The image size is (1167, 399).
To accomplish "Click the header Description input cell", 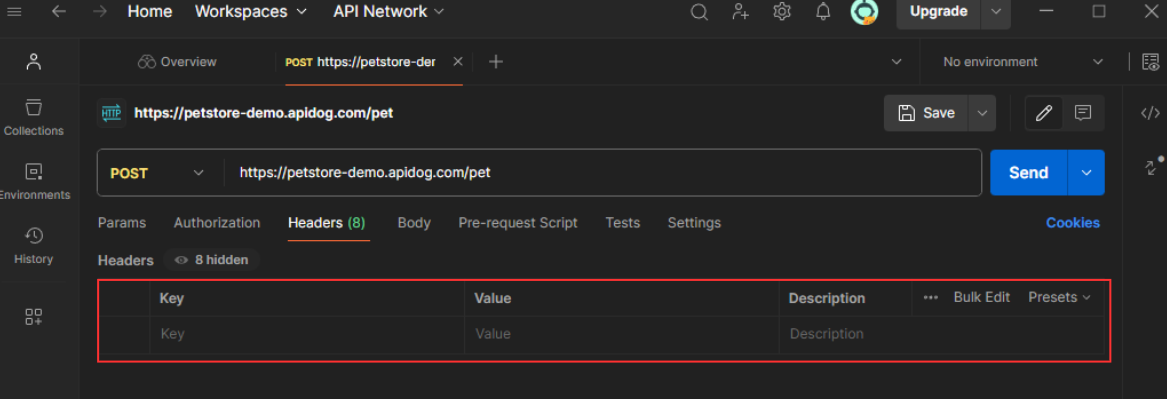I will coord(941,334).
